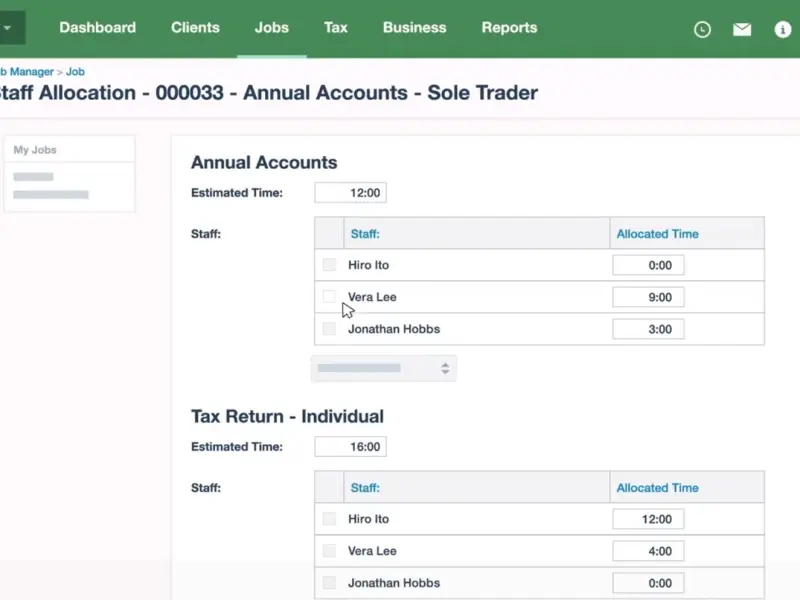Click Annual Accounts Estimated Time field
The width and height of the screenshot is (800, 600).
(x=350, y=193)
